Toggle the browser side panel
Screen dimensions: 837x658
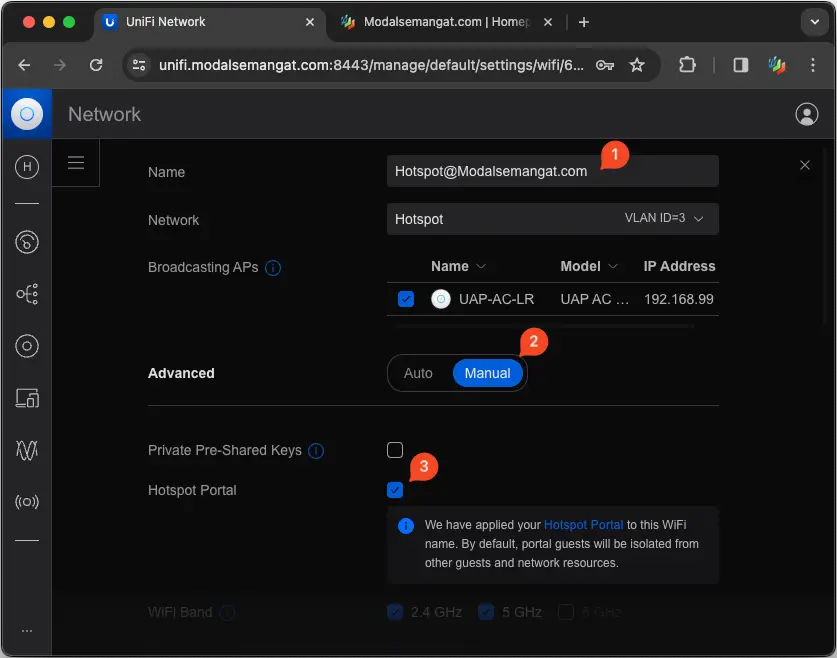(x=740, y=65)
